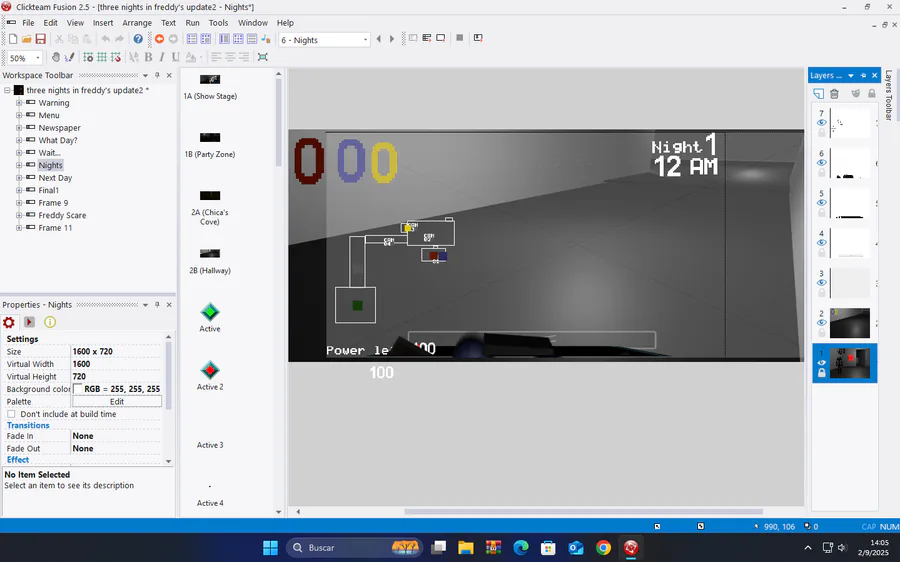Open the Run menu
900x562 pixels.
click(192, 23)
